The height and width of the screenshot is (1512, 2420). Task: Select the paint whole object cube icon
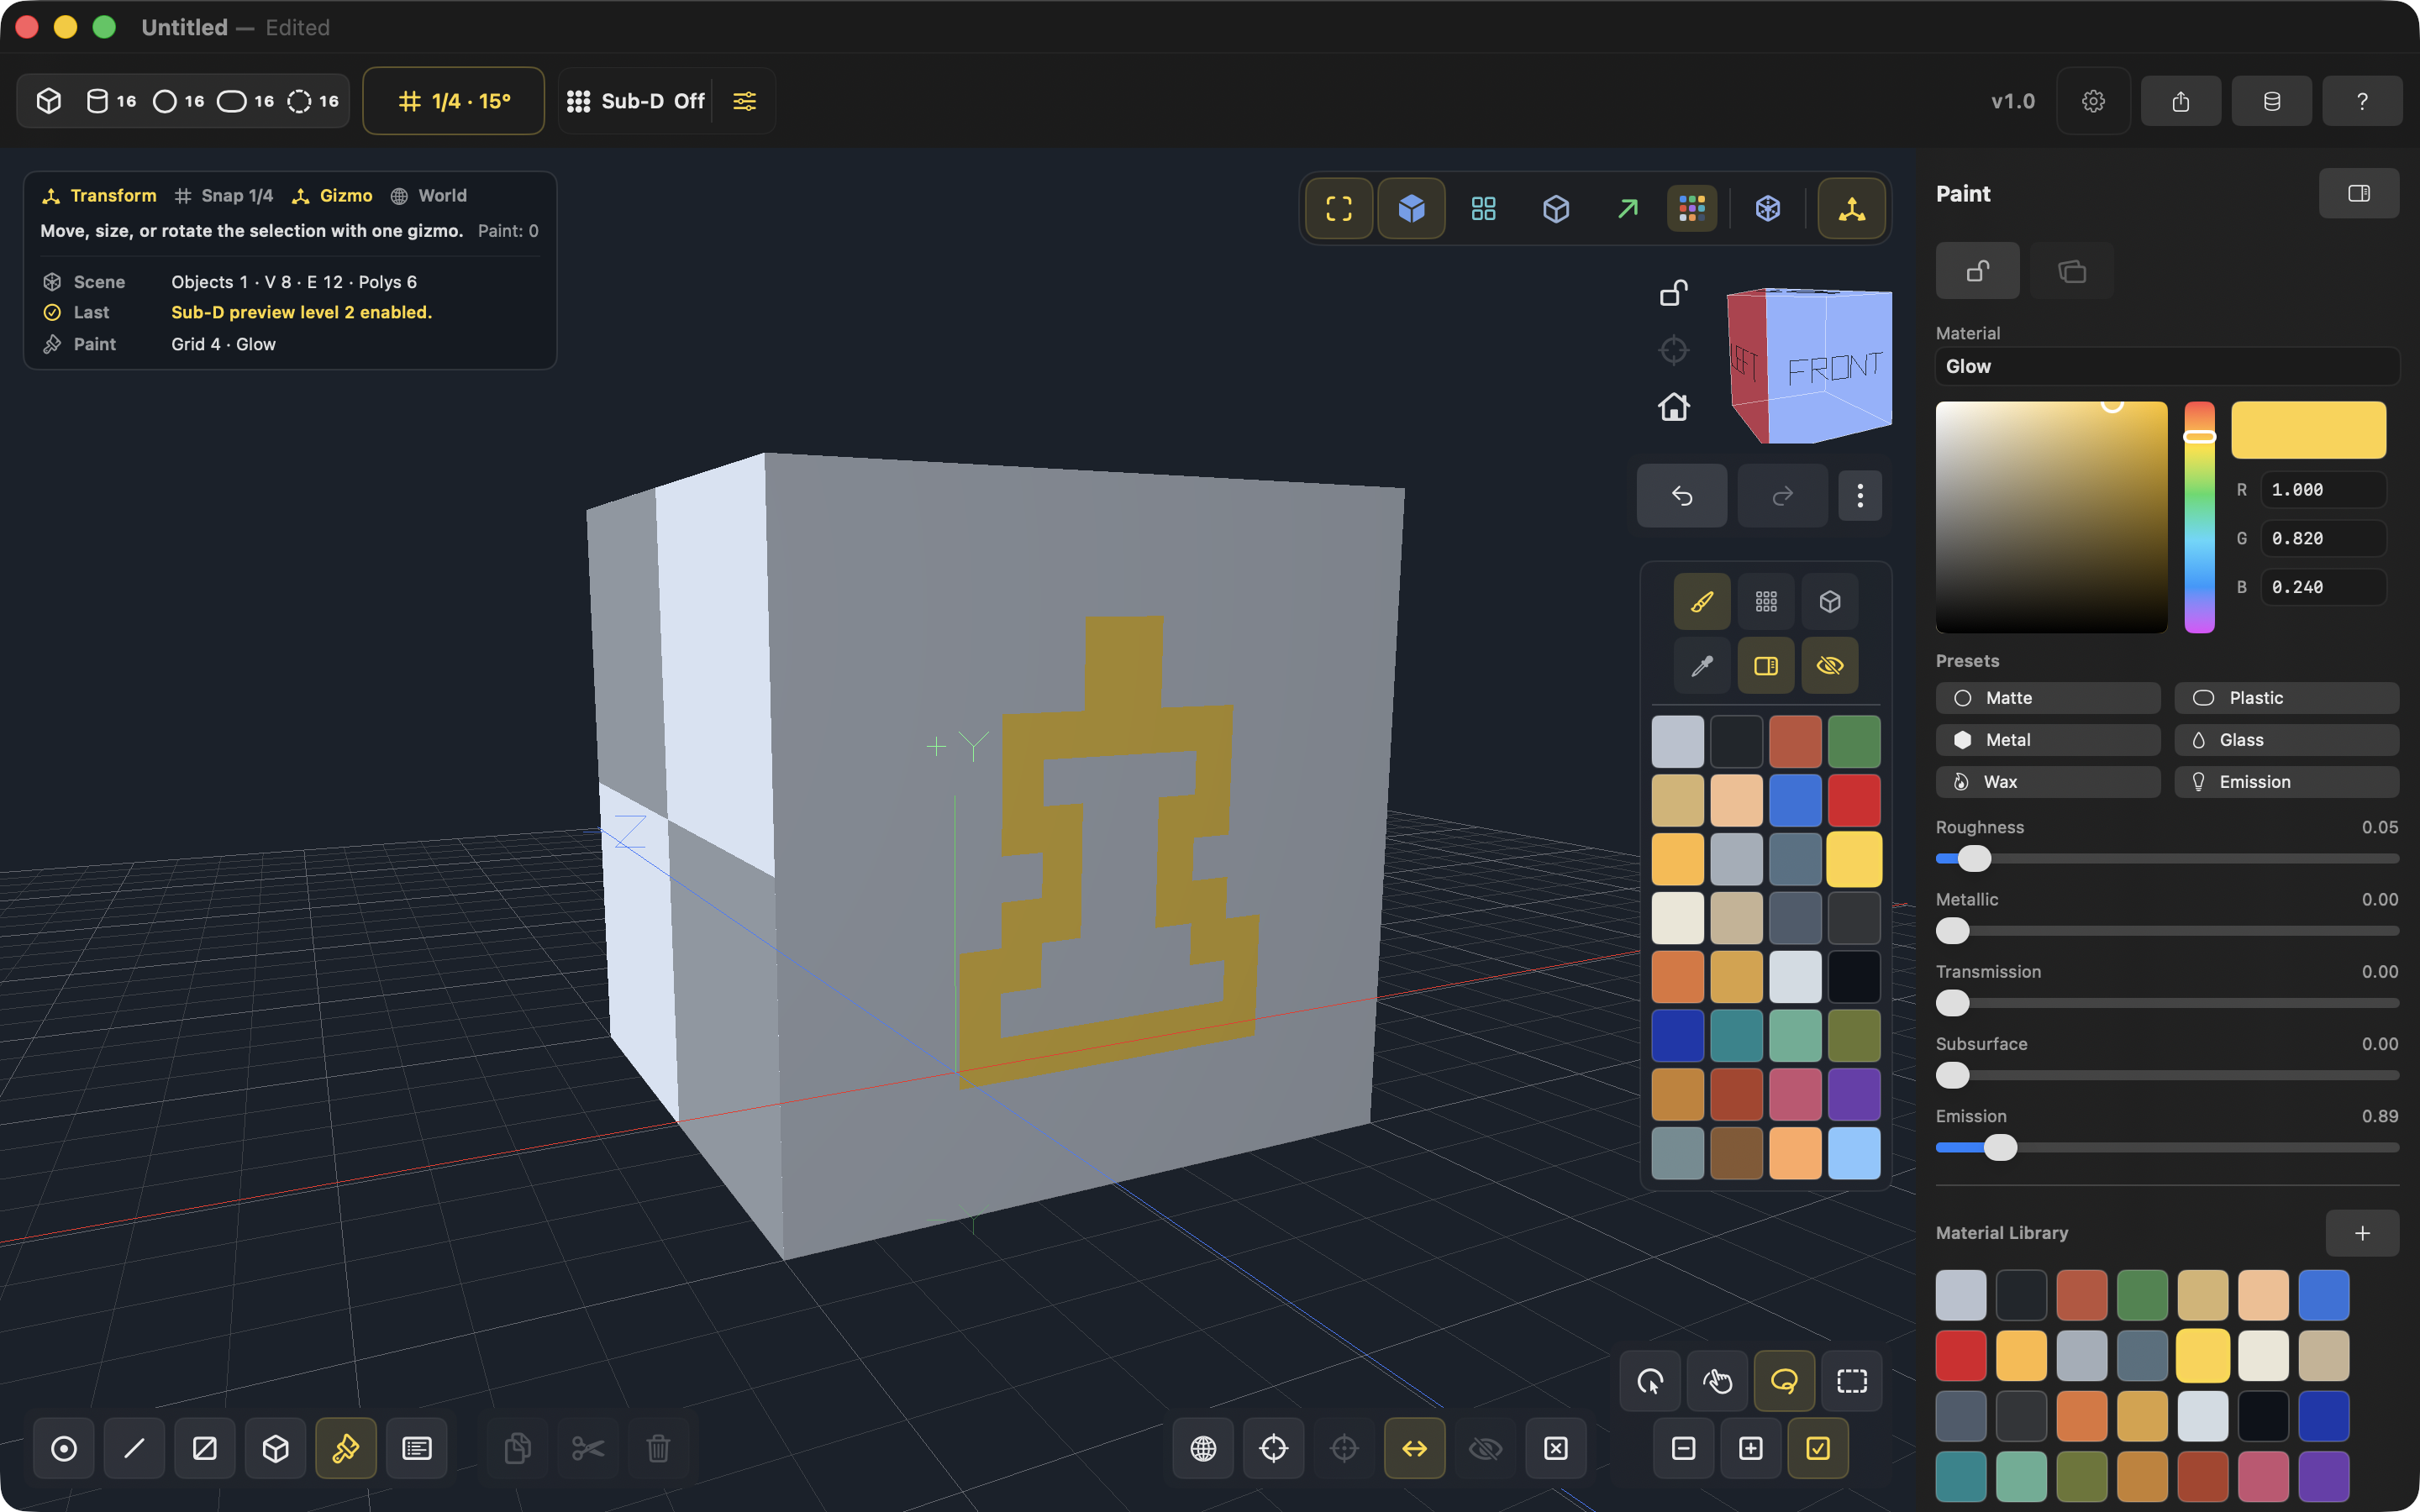(x=1830, y=601)
